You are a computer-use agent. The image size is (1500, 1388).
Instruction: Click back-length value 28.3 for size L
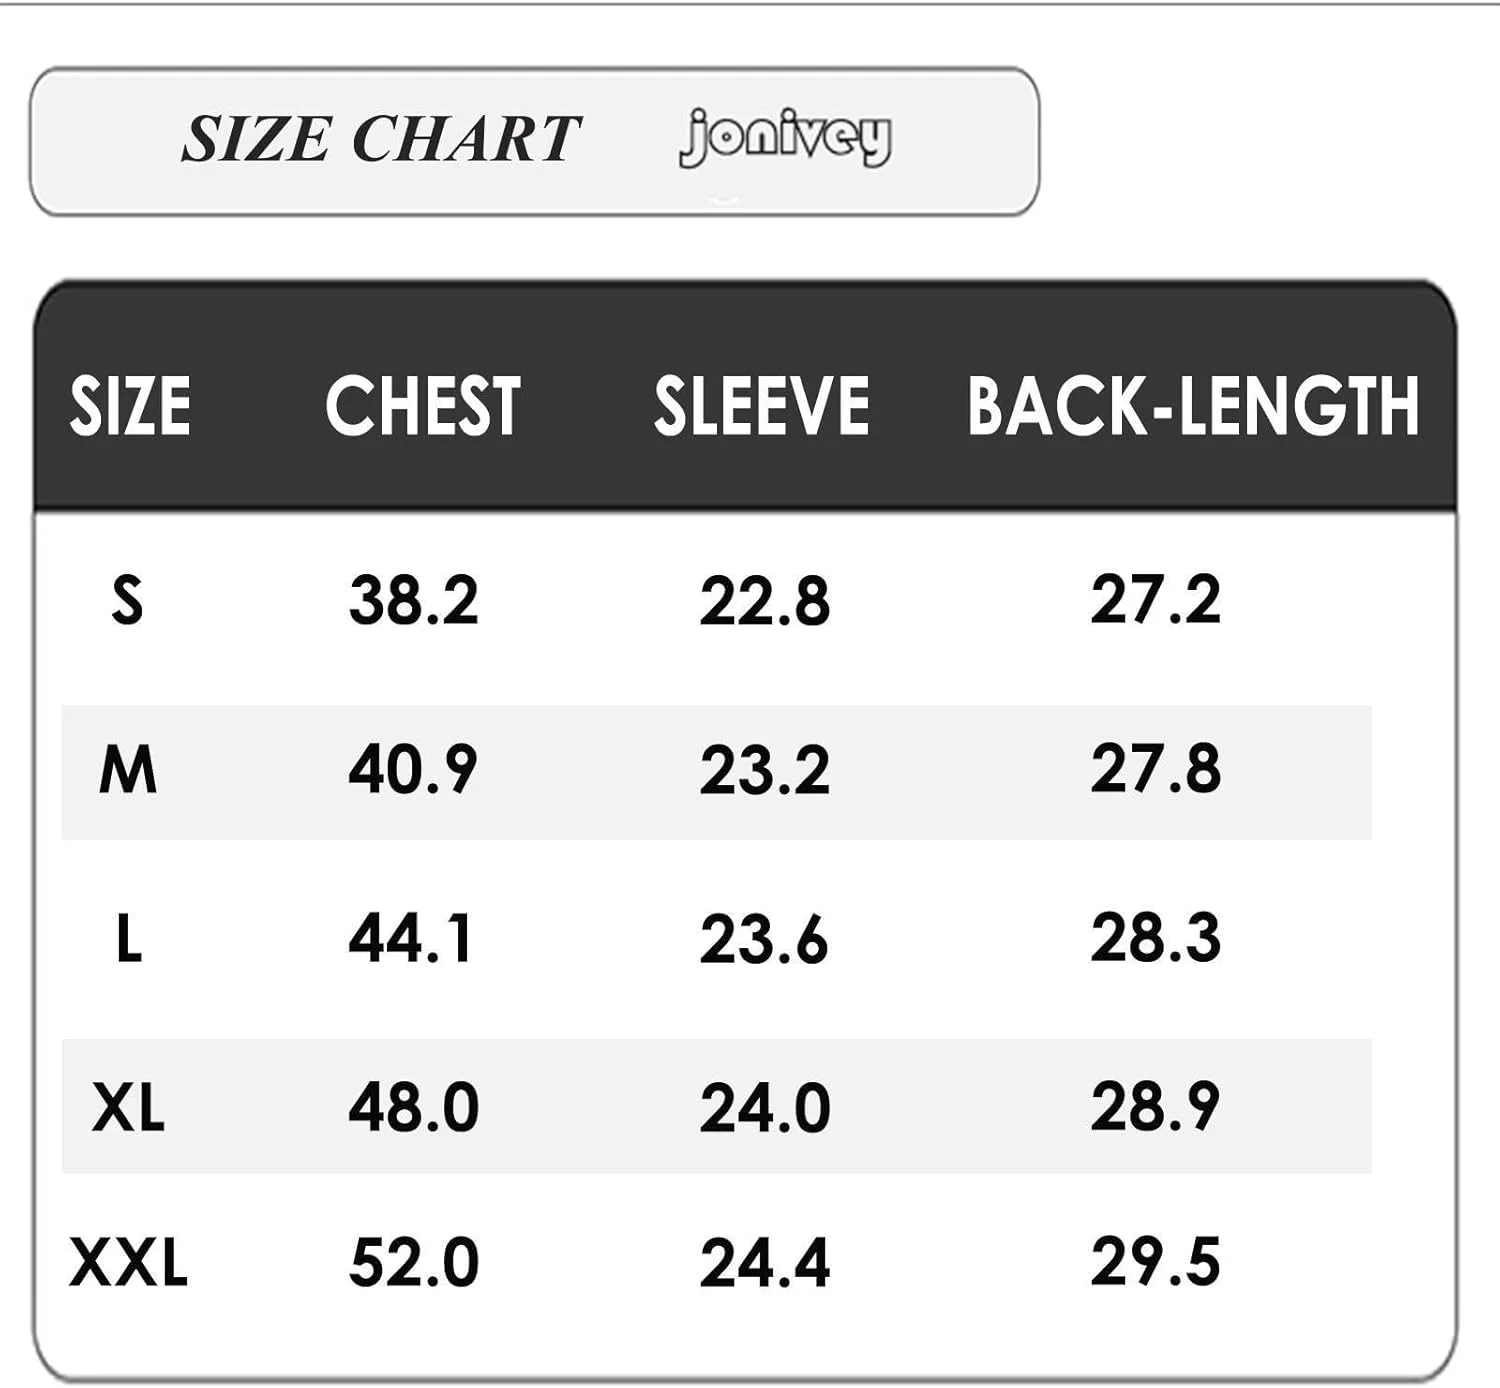[x=1155, y=939]
